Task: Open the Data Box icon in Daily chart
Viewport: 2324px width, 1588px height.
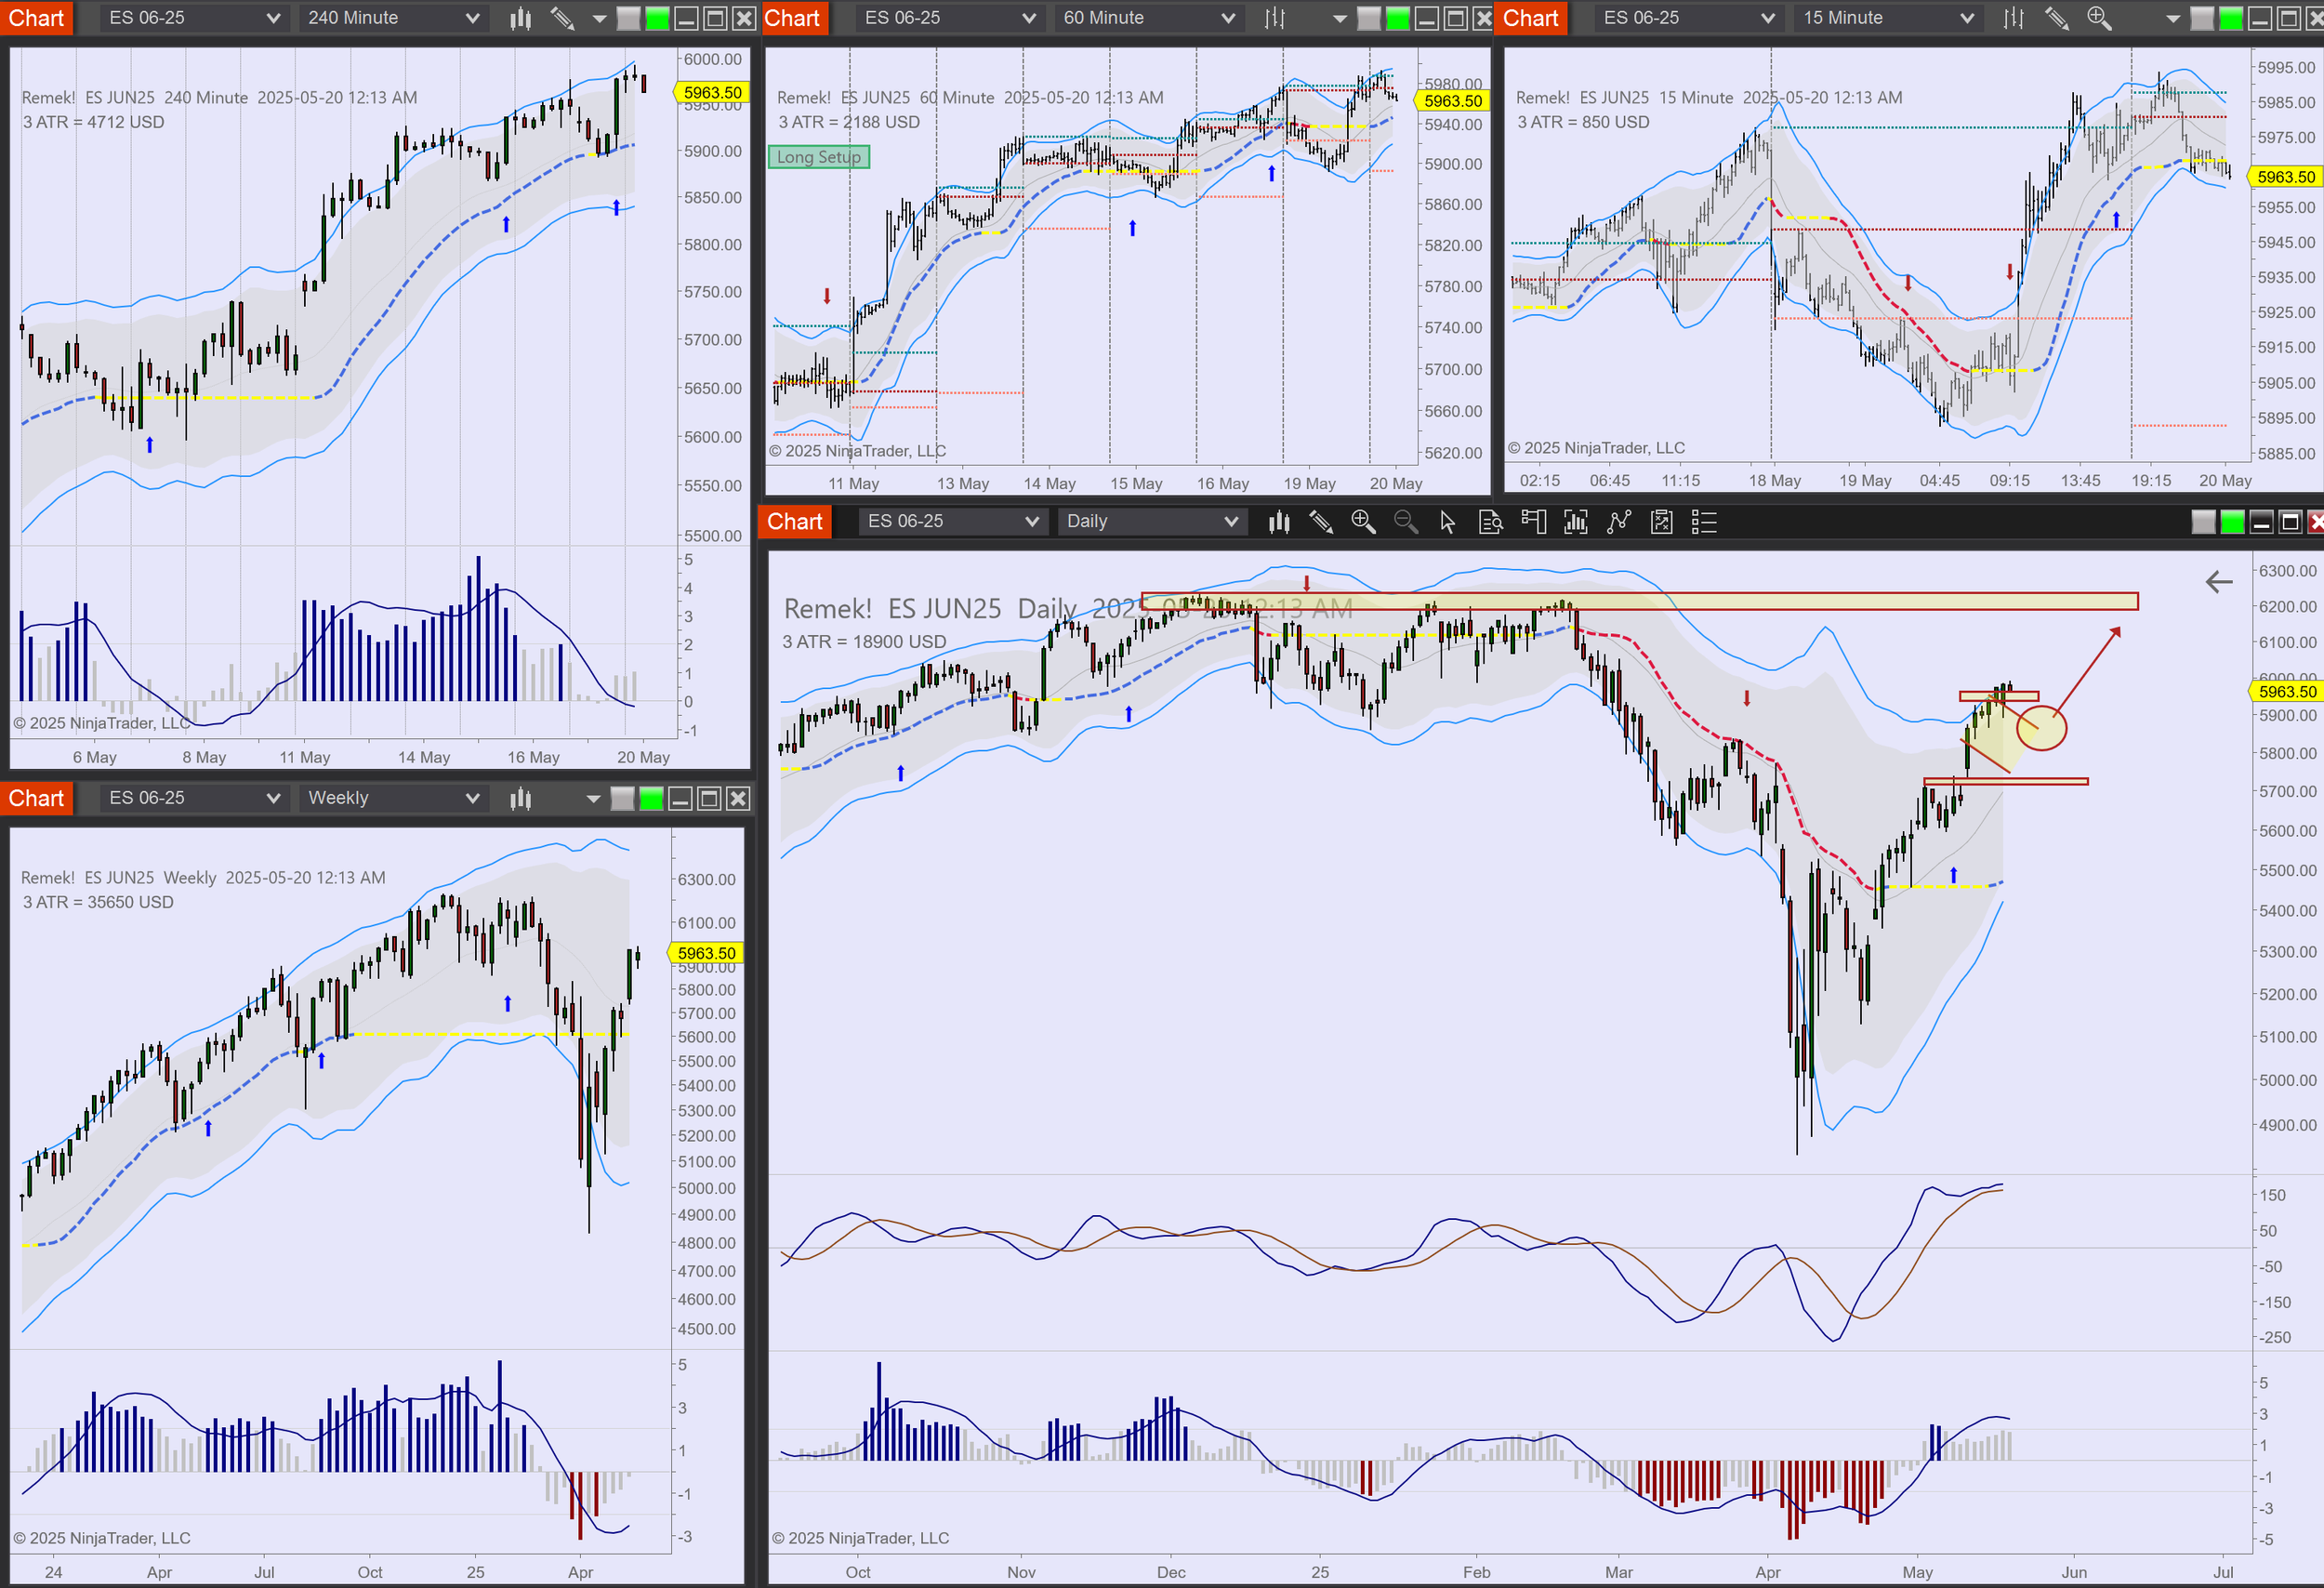Action: point(1490,521)
